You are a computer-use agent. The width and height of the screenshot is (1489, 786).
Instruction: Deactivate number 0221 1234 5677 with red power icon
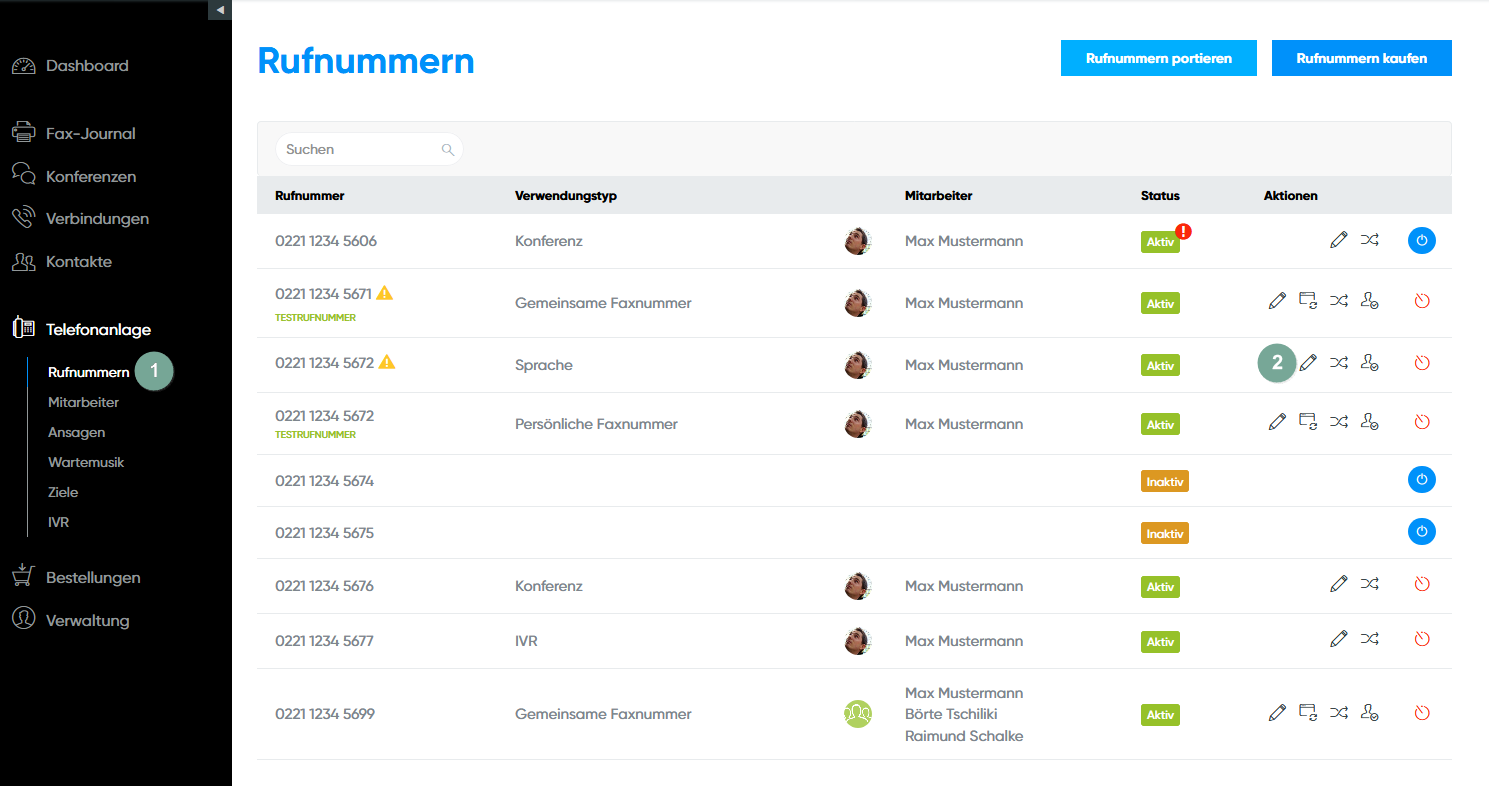point(1422,639)
